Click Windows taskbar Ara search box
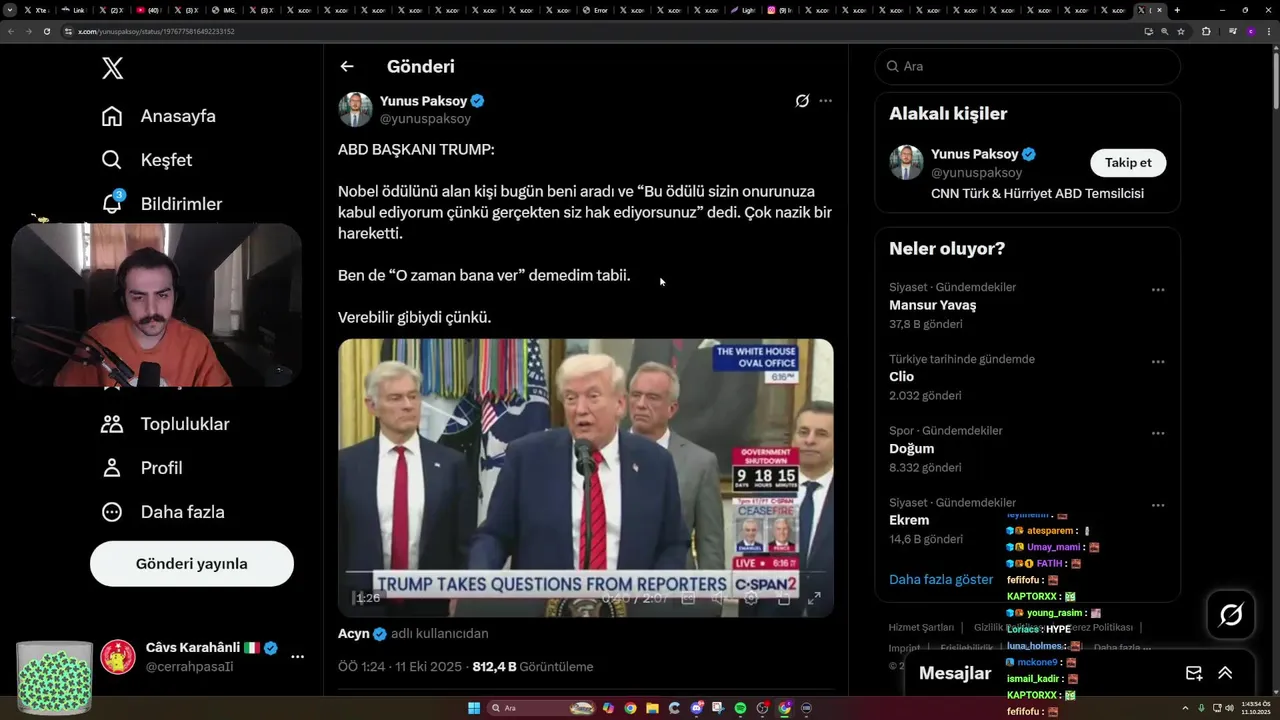This screenshot has width=1280, height=720. (540, 708)
